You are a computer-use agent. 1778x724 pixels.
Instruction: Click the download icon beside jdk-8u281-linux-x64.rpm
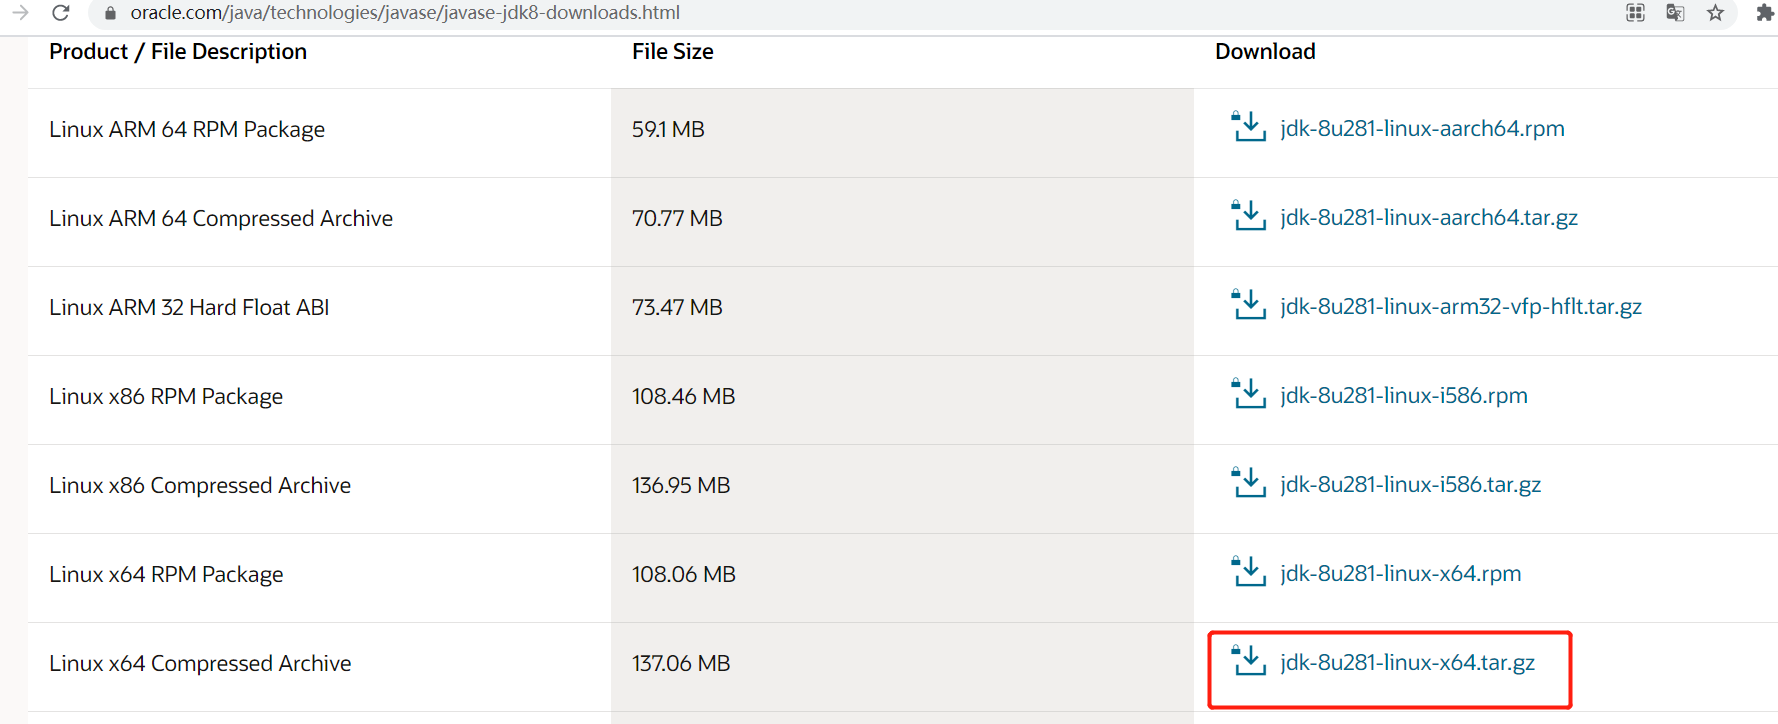tap(1248, 572)
